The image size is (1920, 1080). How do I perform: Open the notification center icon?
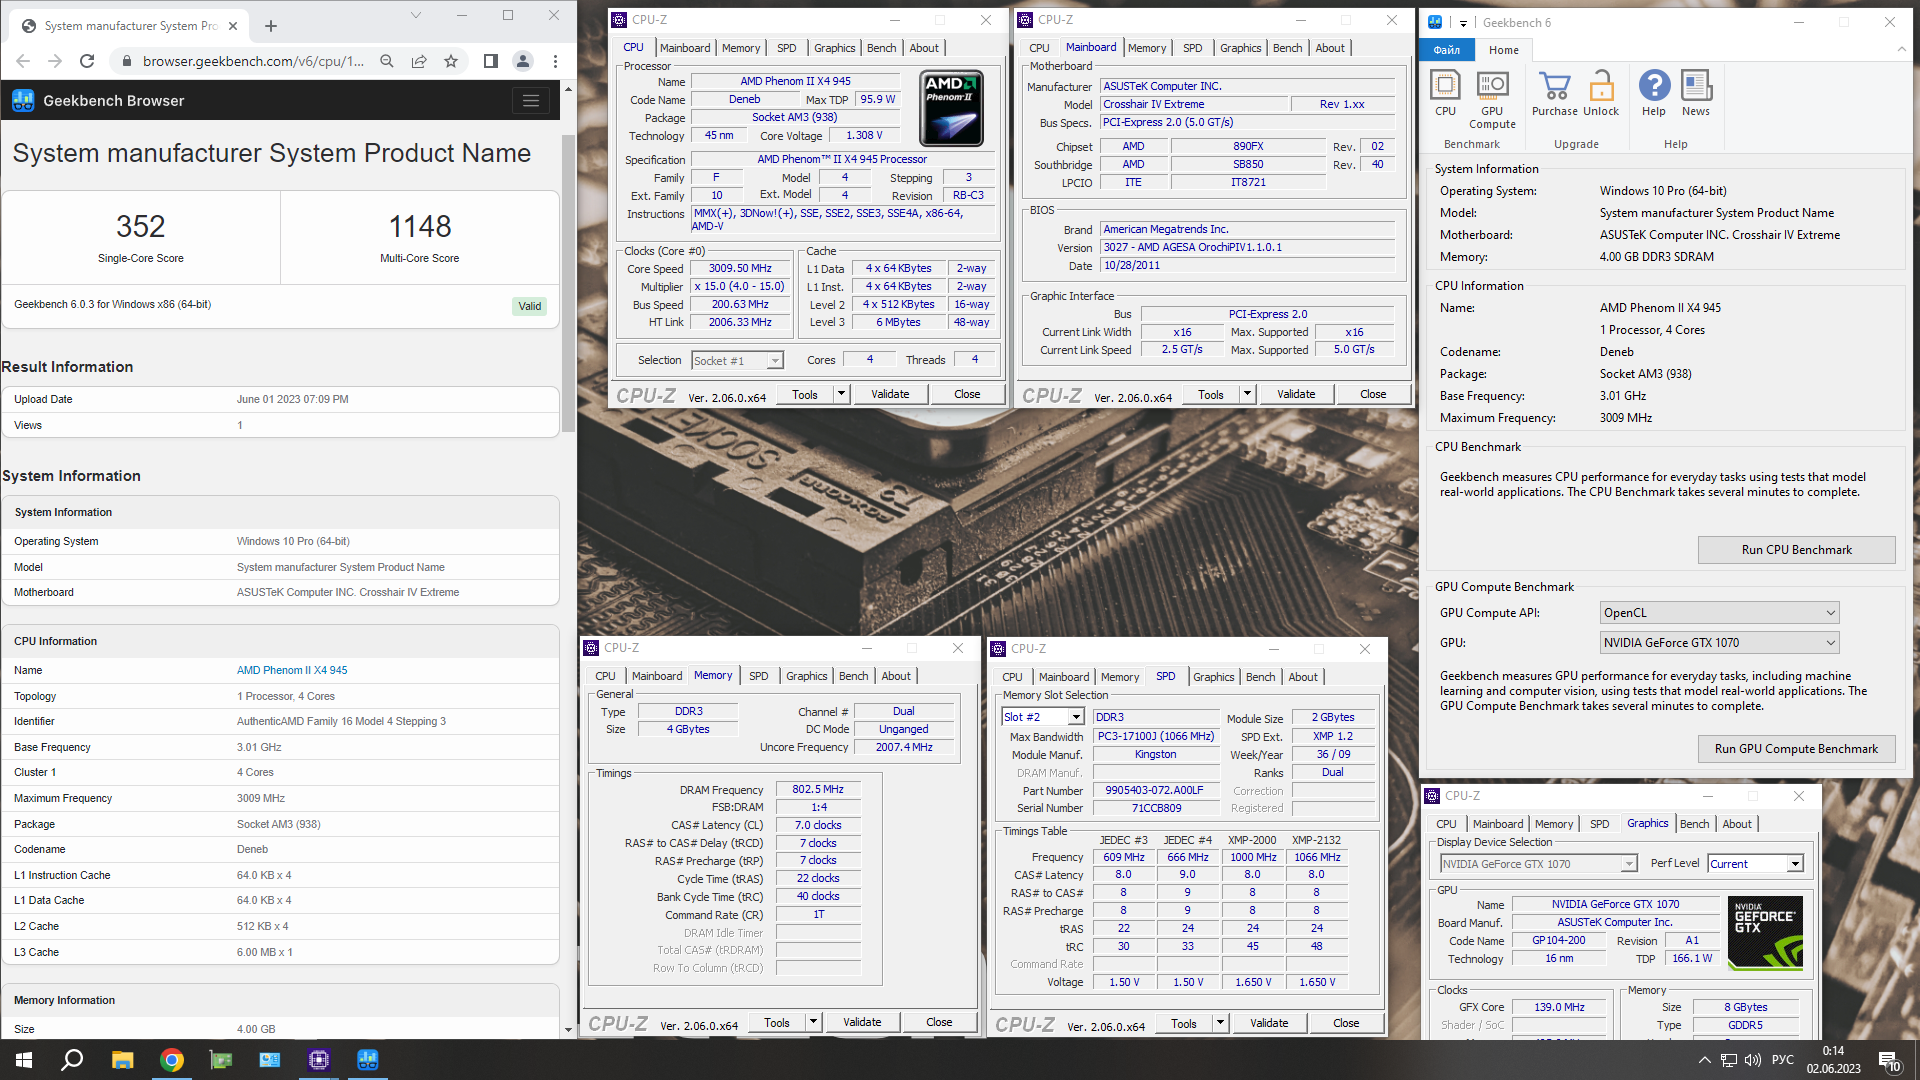(1889, 1060)
